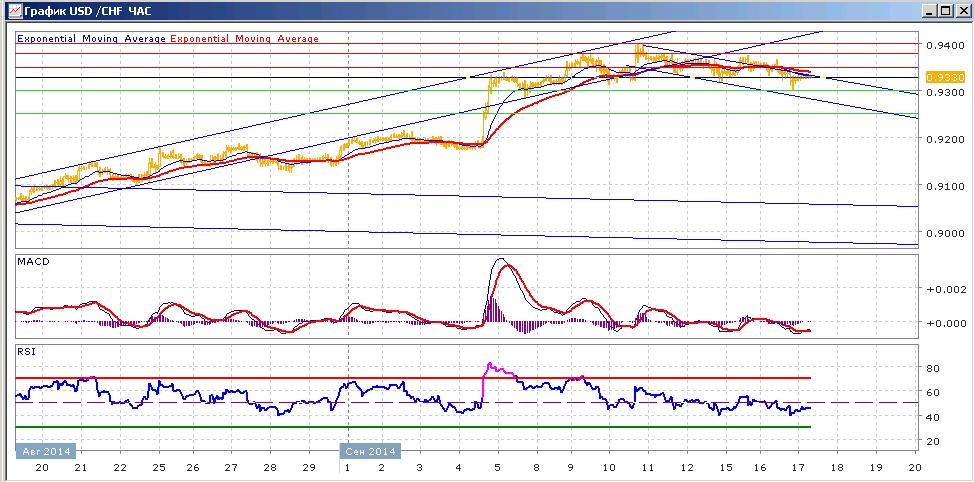This screenshot has width=974, height=482.
Task: Click date 29 on the time axis
Action: point(309,467)
